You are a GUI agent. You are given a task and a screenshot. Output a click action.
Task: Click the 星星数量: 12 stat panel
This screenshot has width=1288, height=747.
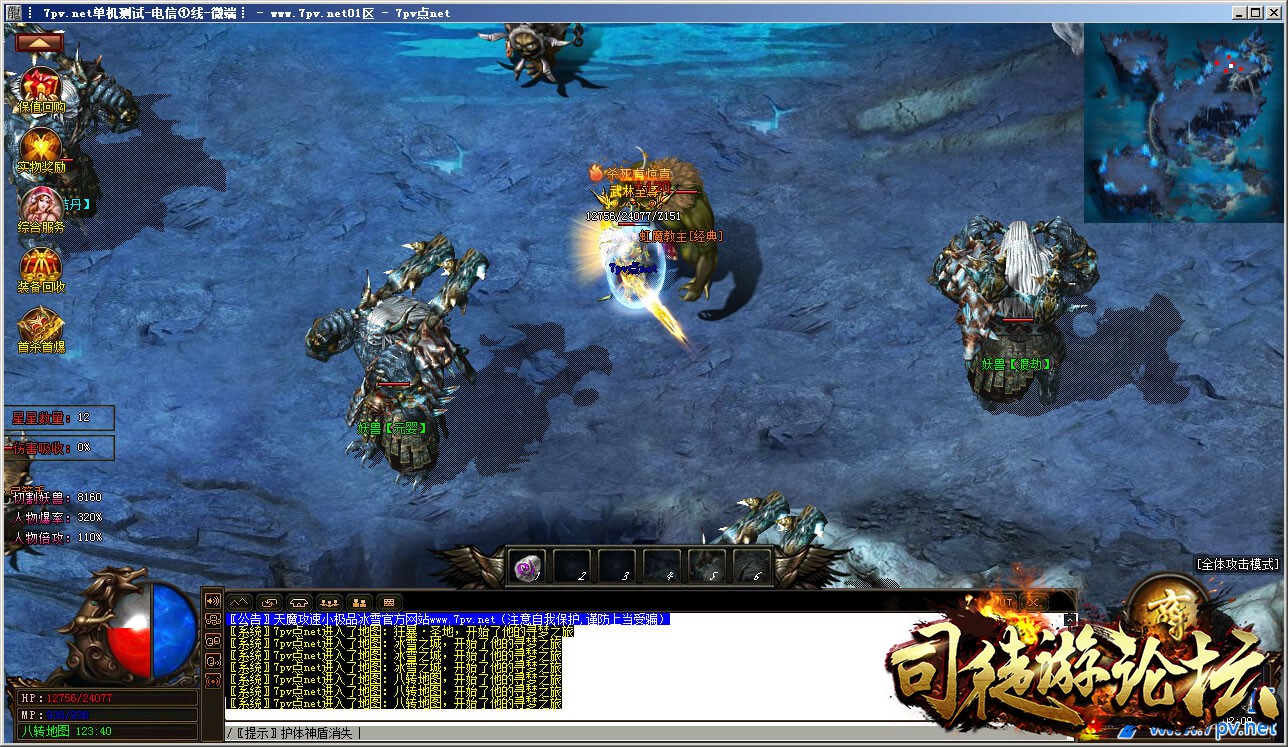tap(59, 417)
